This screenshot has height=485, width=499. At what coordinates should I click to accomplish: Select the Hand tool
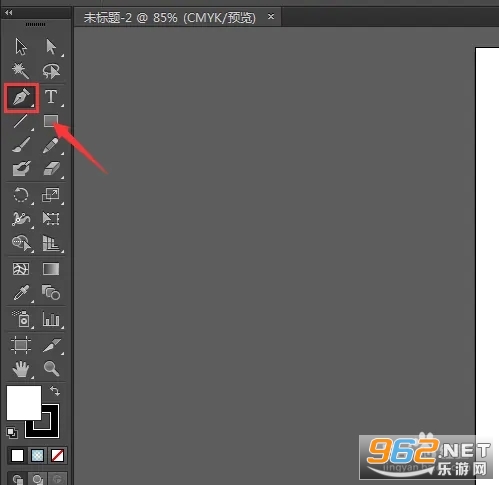point(21,369)
